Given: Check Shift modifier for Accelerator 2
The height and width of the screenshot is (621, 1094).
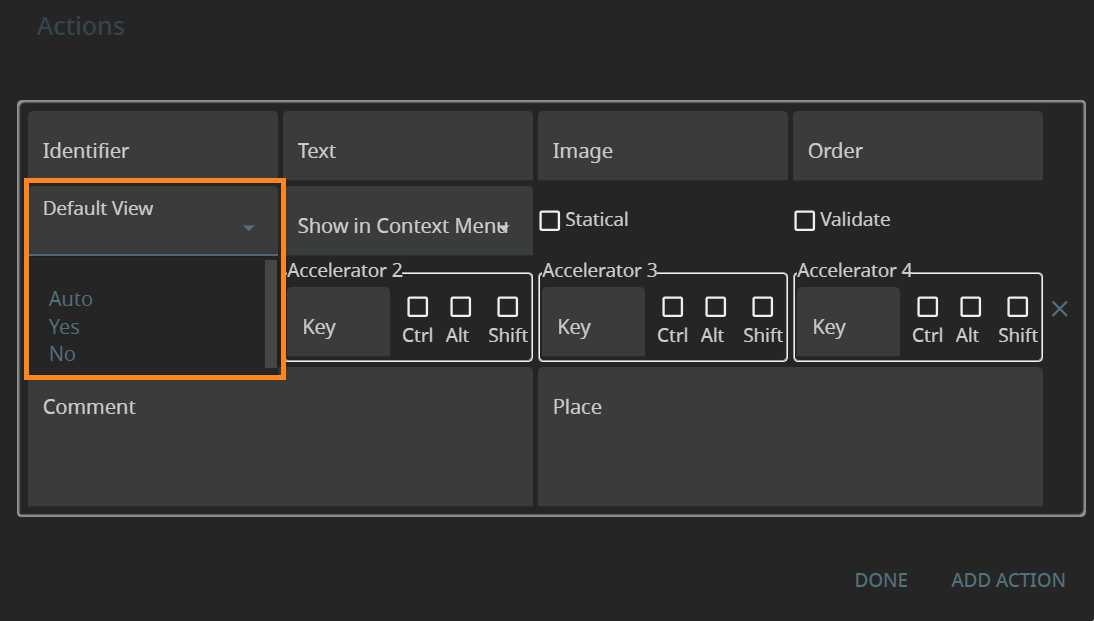Looking at the screenshot, I should tap(507, 307).
